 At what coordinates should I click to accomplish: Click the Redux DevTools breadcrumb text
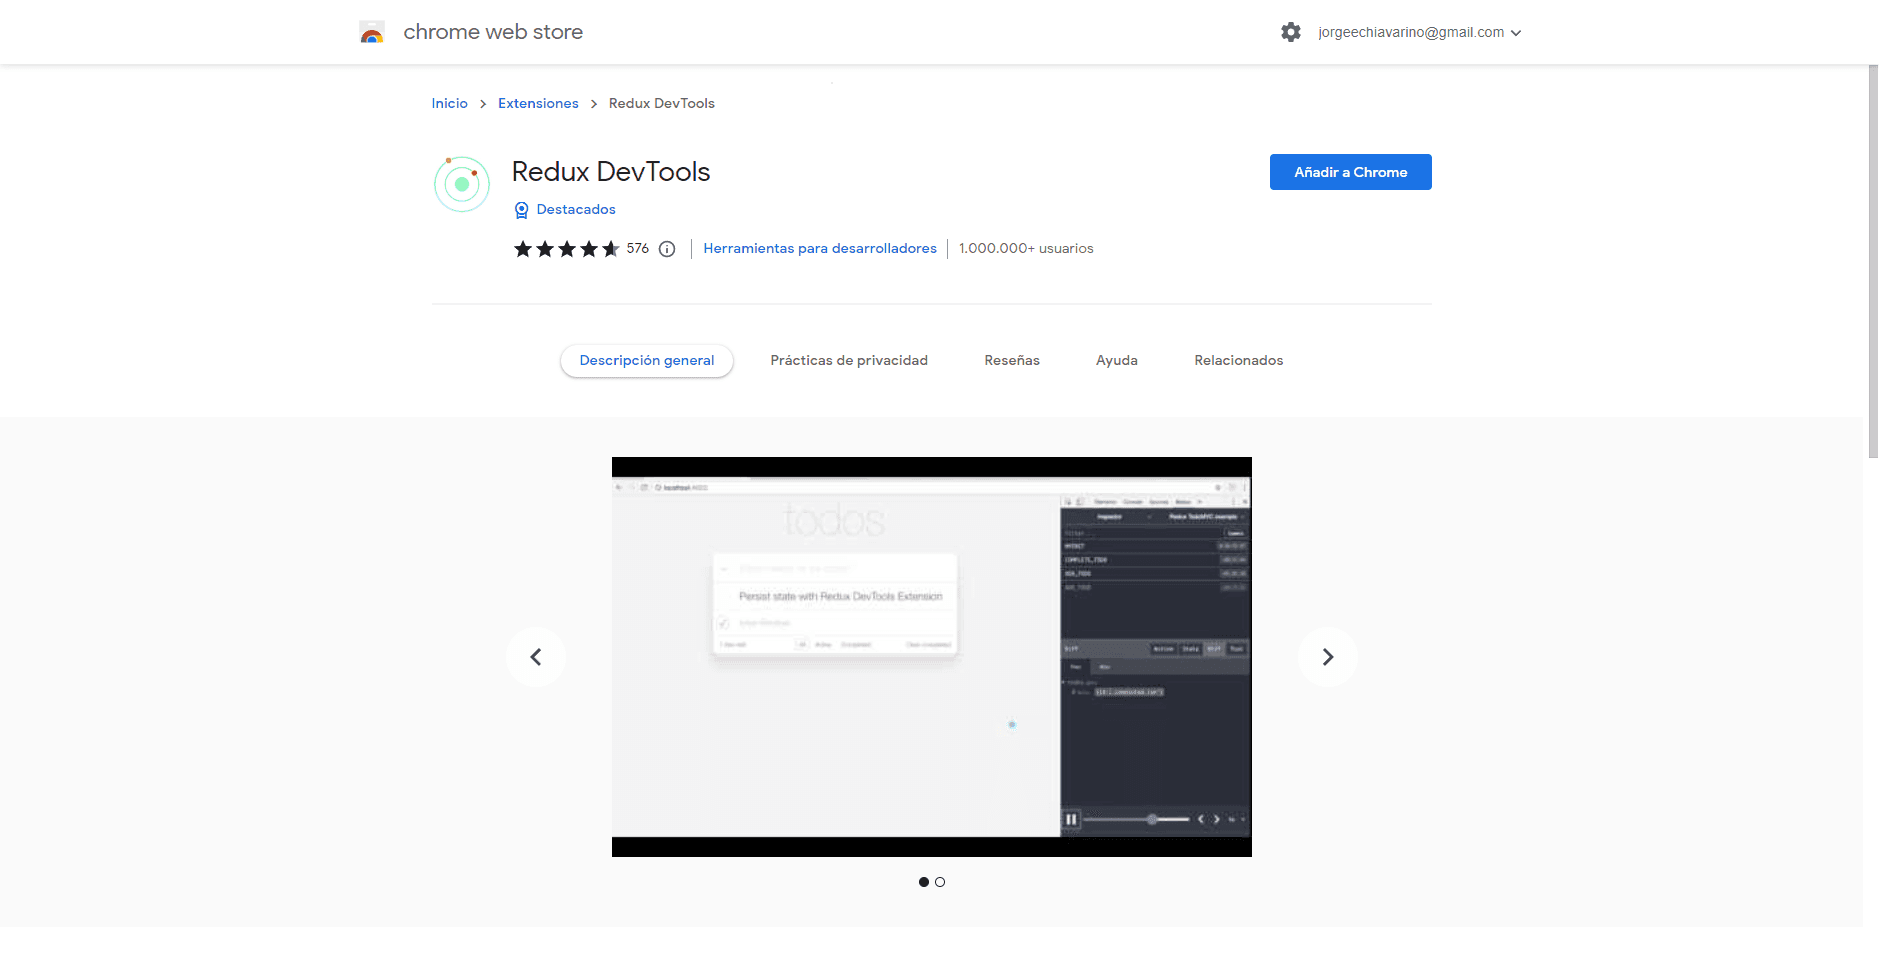(x=662, y=103)
